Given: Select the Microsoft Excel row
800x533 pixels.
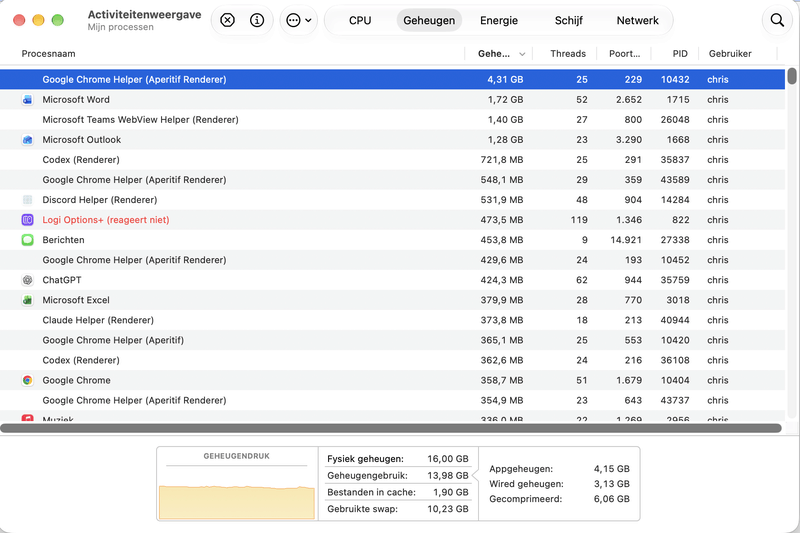Looking at the screenshot, I should tap(392, 300).
